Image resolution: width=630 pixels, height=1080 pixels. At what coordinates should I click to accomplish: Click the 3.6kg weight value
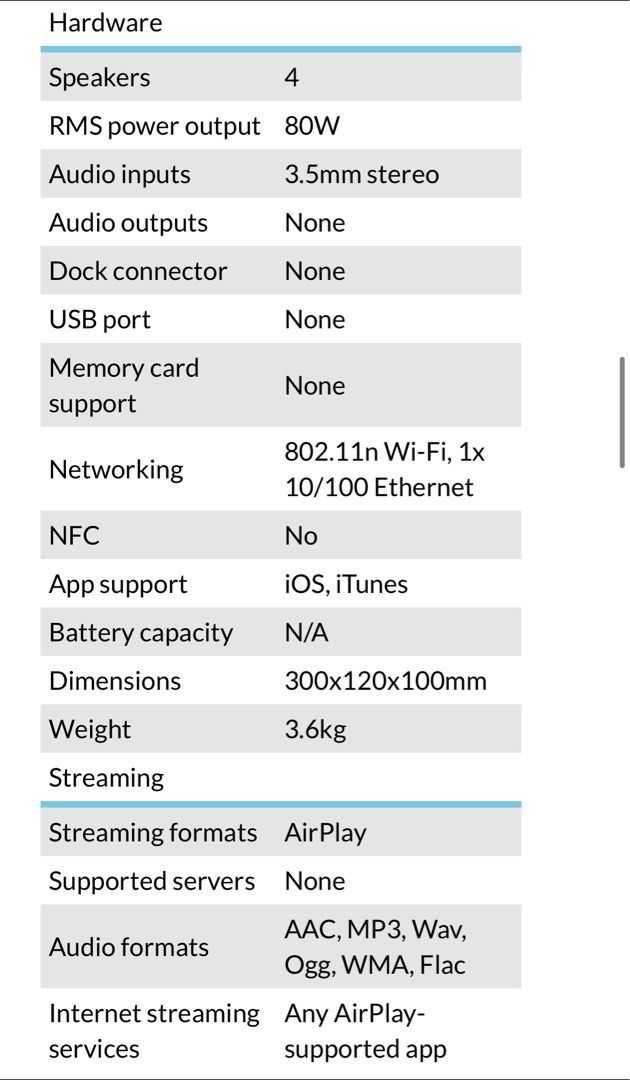315,729
